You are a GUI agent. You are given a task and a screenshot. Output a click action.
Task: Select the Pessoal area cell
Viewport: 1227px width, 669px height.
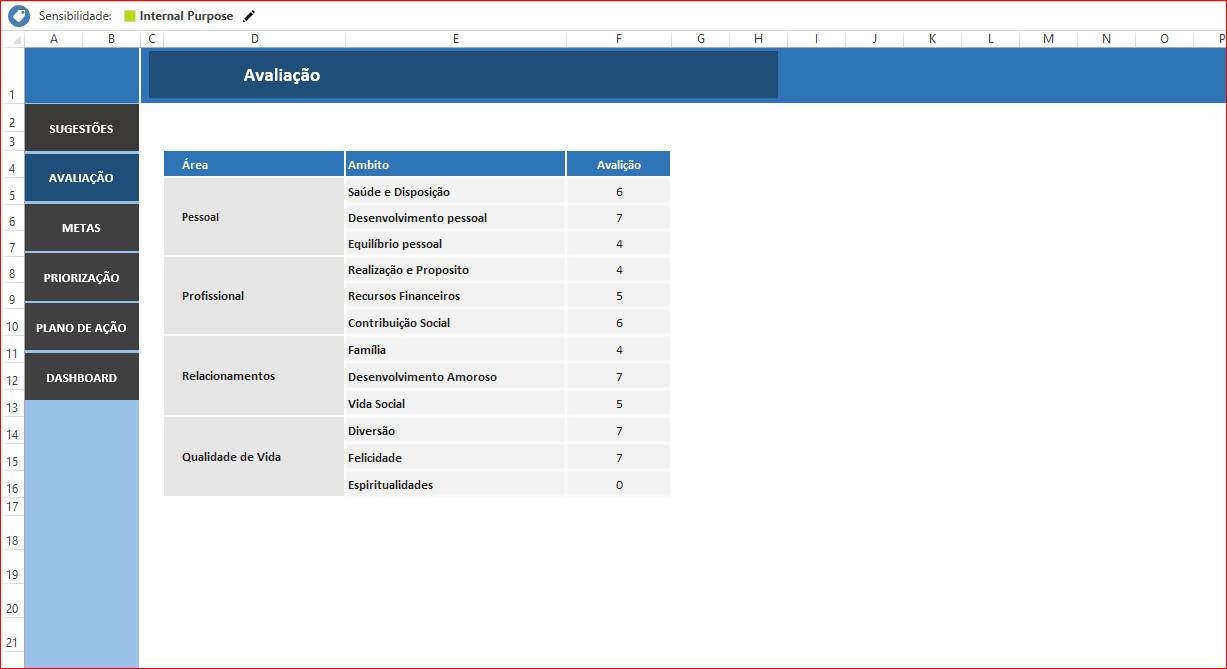coord(254,217)
